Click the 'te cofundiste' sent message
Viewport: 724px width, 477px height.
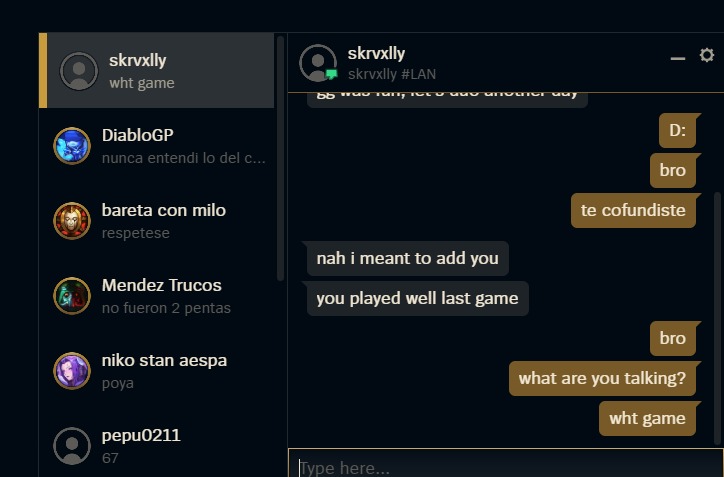(633, 211)
